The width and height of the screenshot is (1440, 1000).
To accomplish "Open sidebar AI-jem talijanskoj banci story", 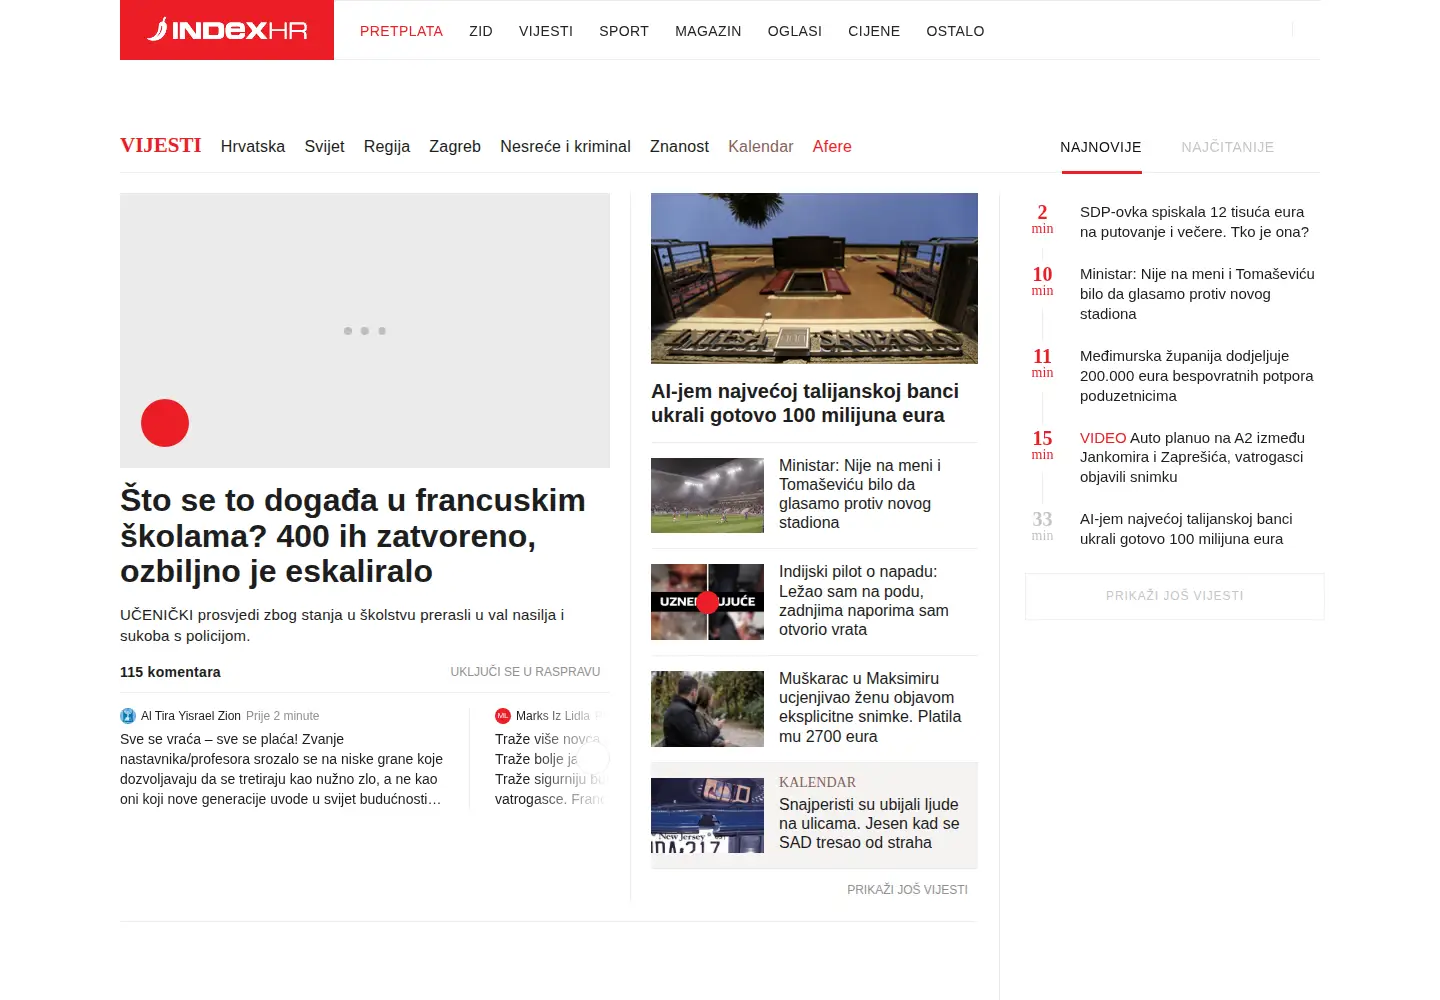I will [x=1186, y=529].
